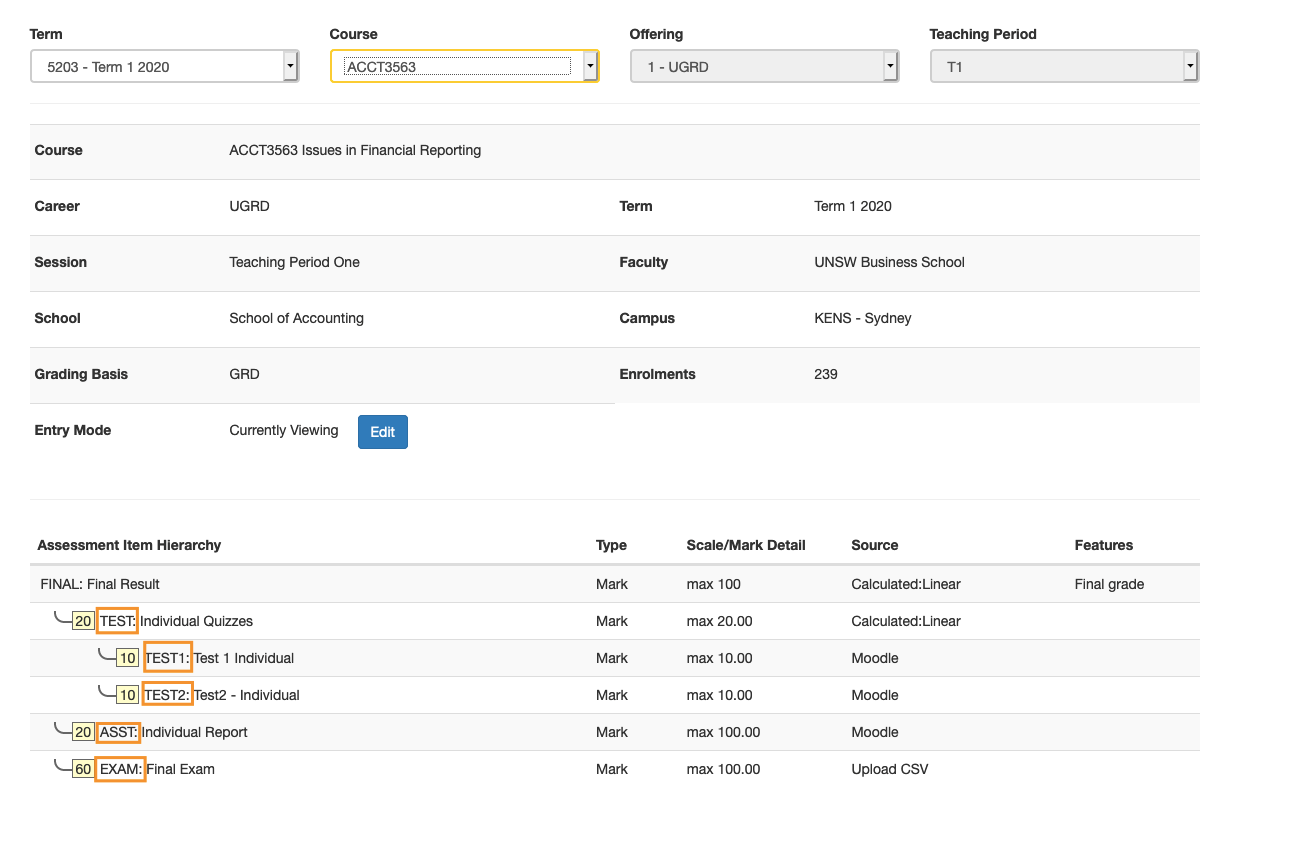Click the Scale/Mark Detail column header
This screenshot has height=868, width=1315.
745,545
